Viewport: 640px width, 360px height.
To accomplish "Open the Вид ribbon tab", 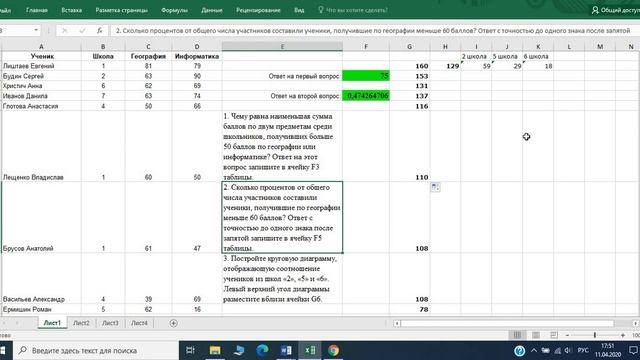I will pos(299,10).
